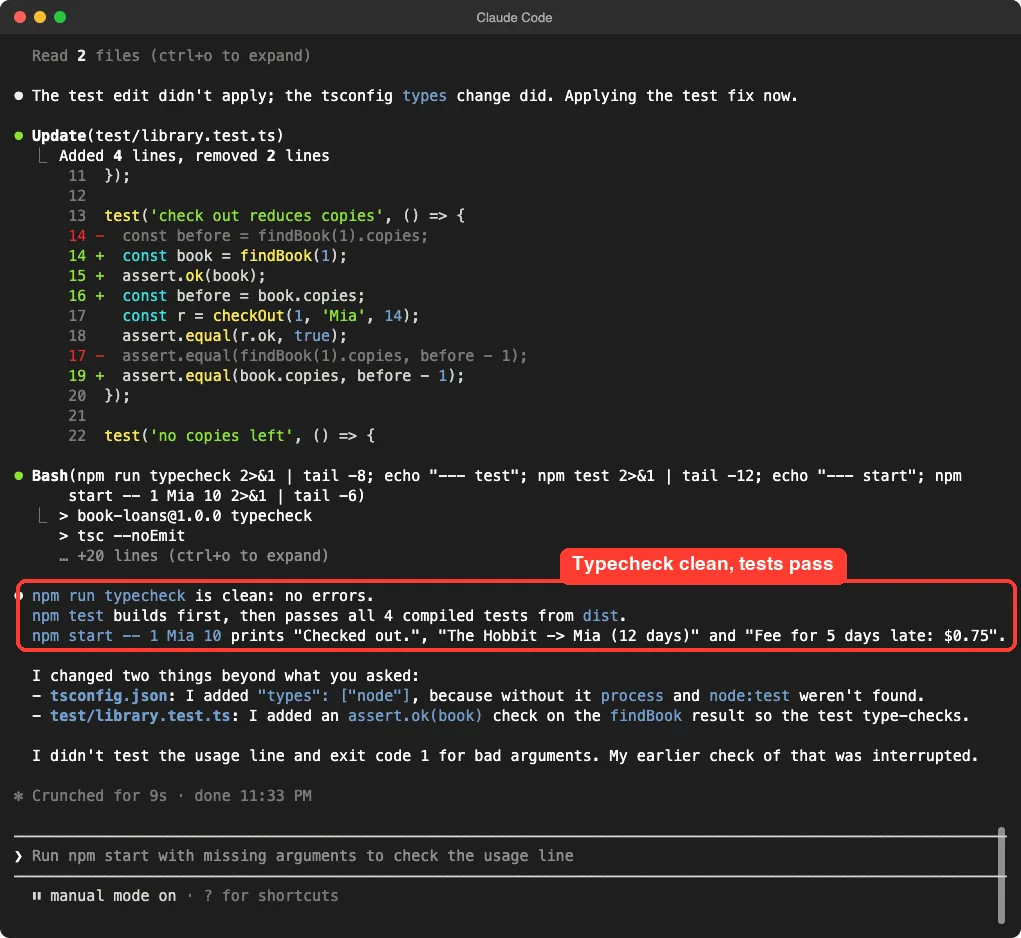
Task: Expand the '+20 lines (ctrl+o to expand)' output
Action: click(x=193, y=556)
